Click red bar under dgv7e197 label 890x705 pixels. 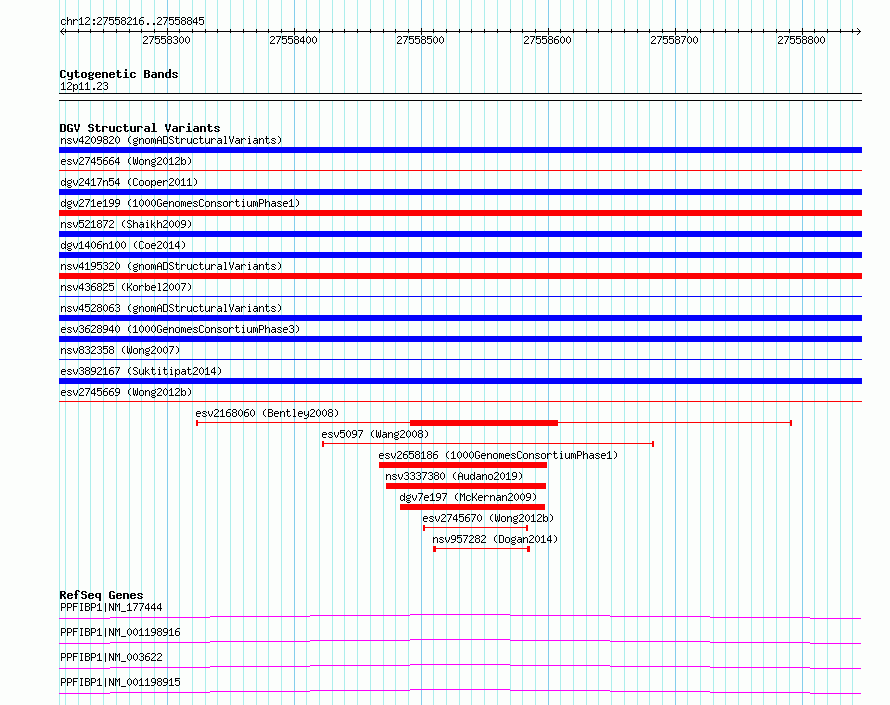tap(472, 507)
